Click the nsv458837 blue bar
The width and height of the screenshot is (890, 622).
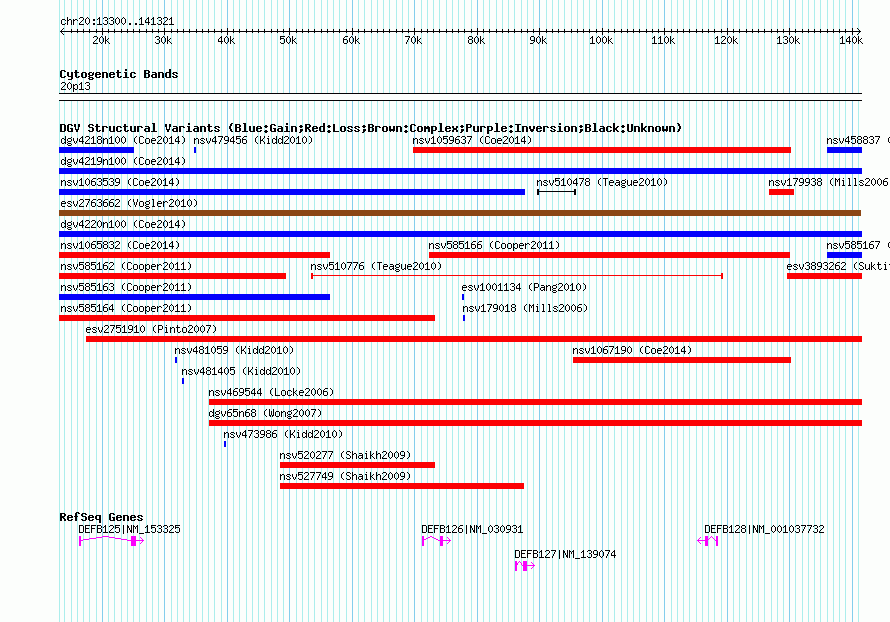pos(844,150)
